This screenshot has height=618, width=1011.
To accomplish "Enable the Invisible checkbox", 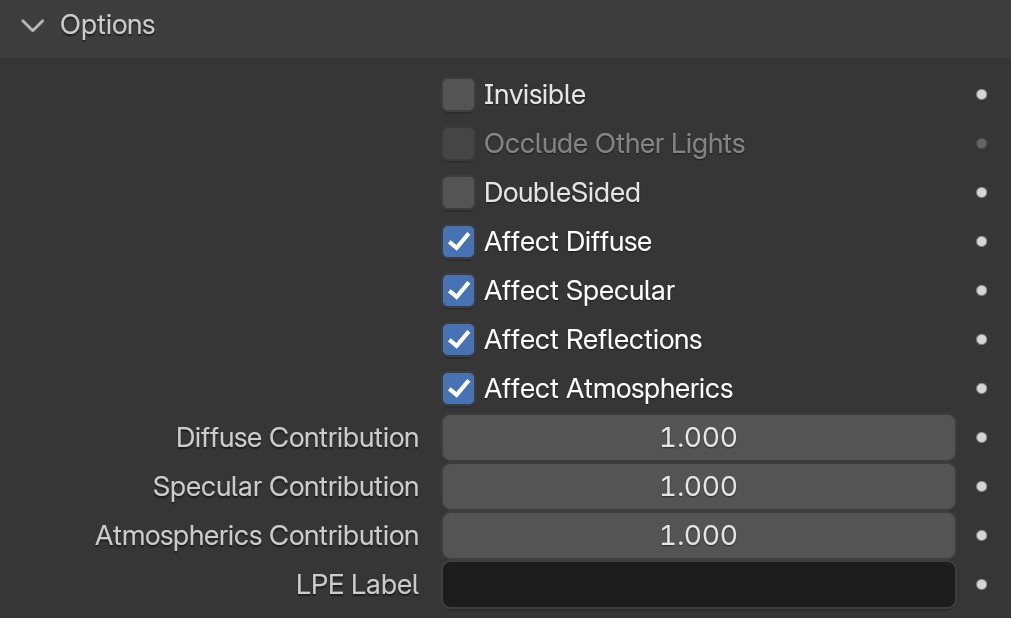I will tap(458, 95).
